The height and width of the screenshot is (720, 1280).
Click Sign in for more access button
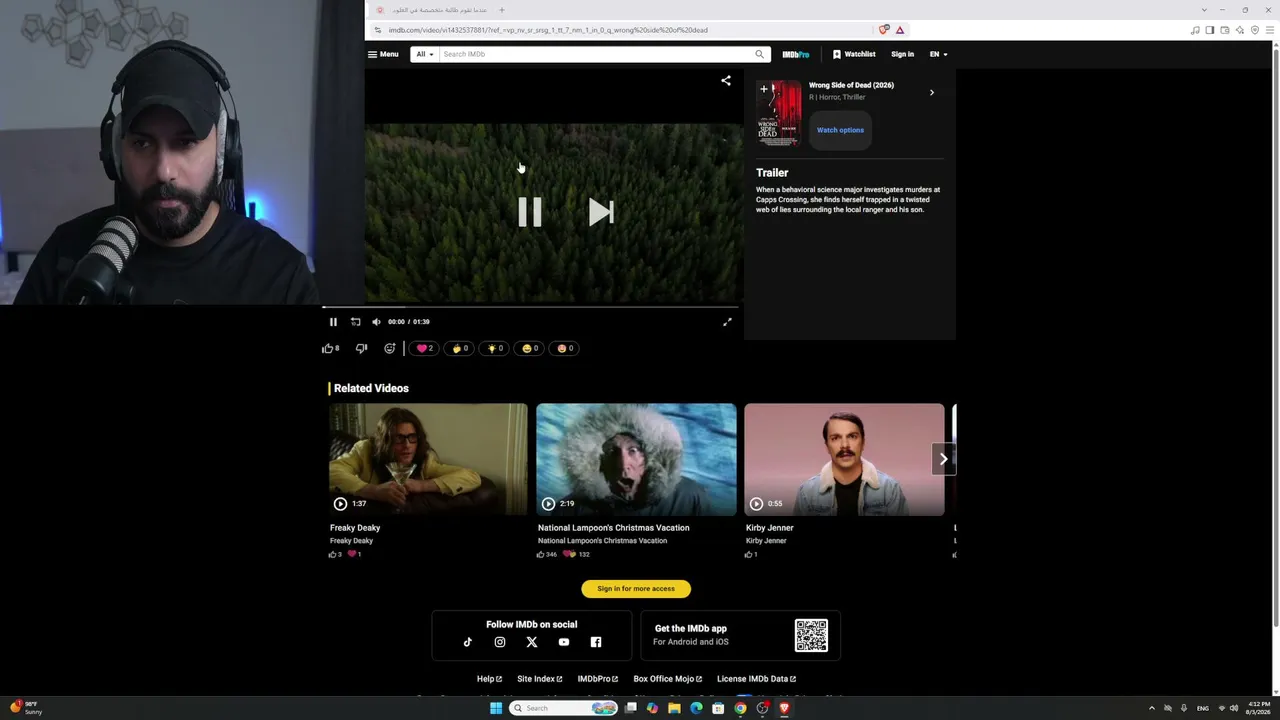coord(636,589)
